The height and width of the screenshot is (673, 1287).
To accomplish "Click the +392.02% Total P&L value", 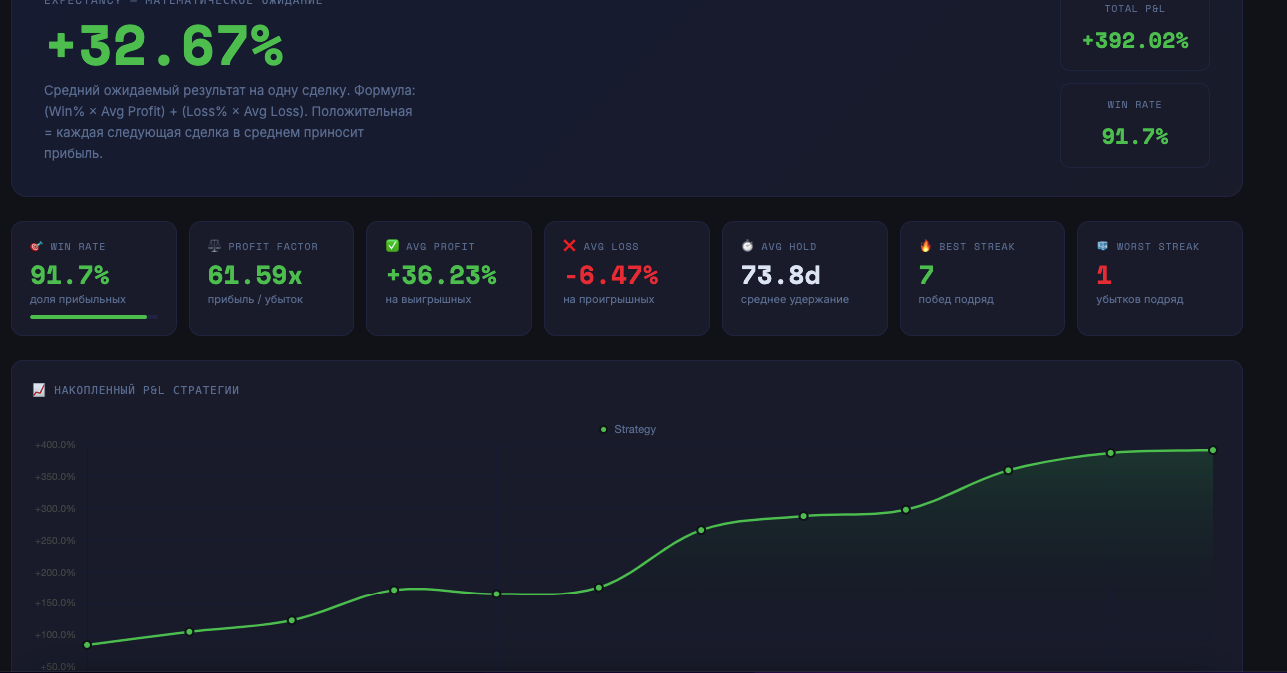I will 1135,41.
